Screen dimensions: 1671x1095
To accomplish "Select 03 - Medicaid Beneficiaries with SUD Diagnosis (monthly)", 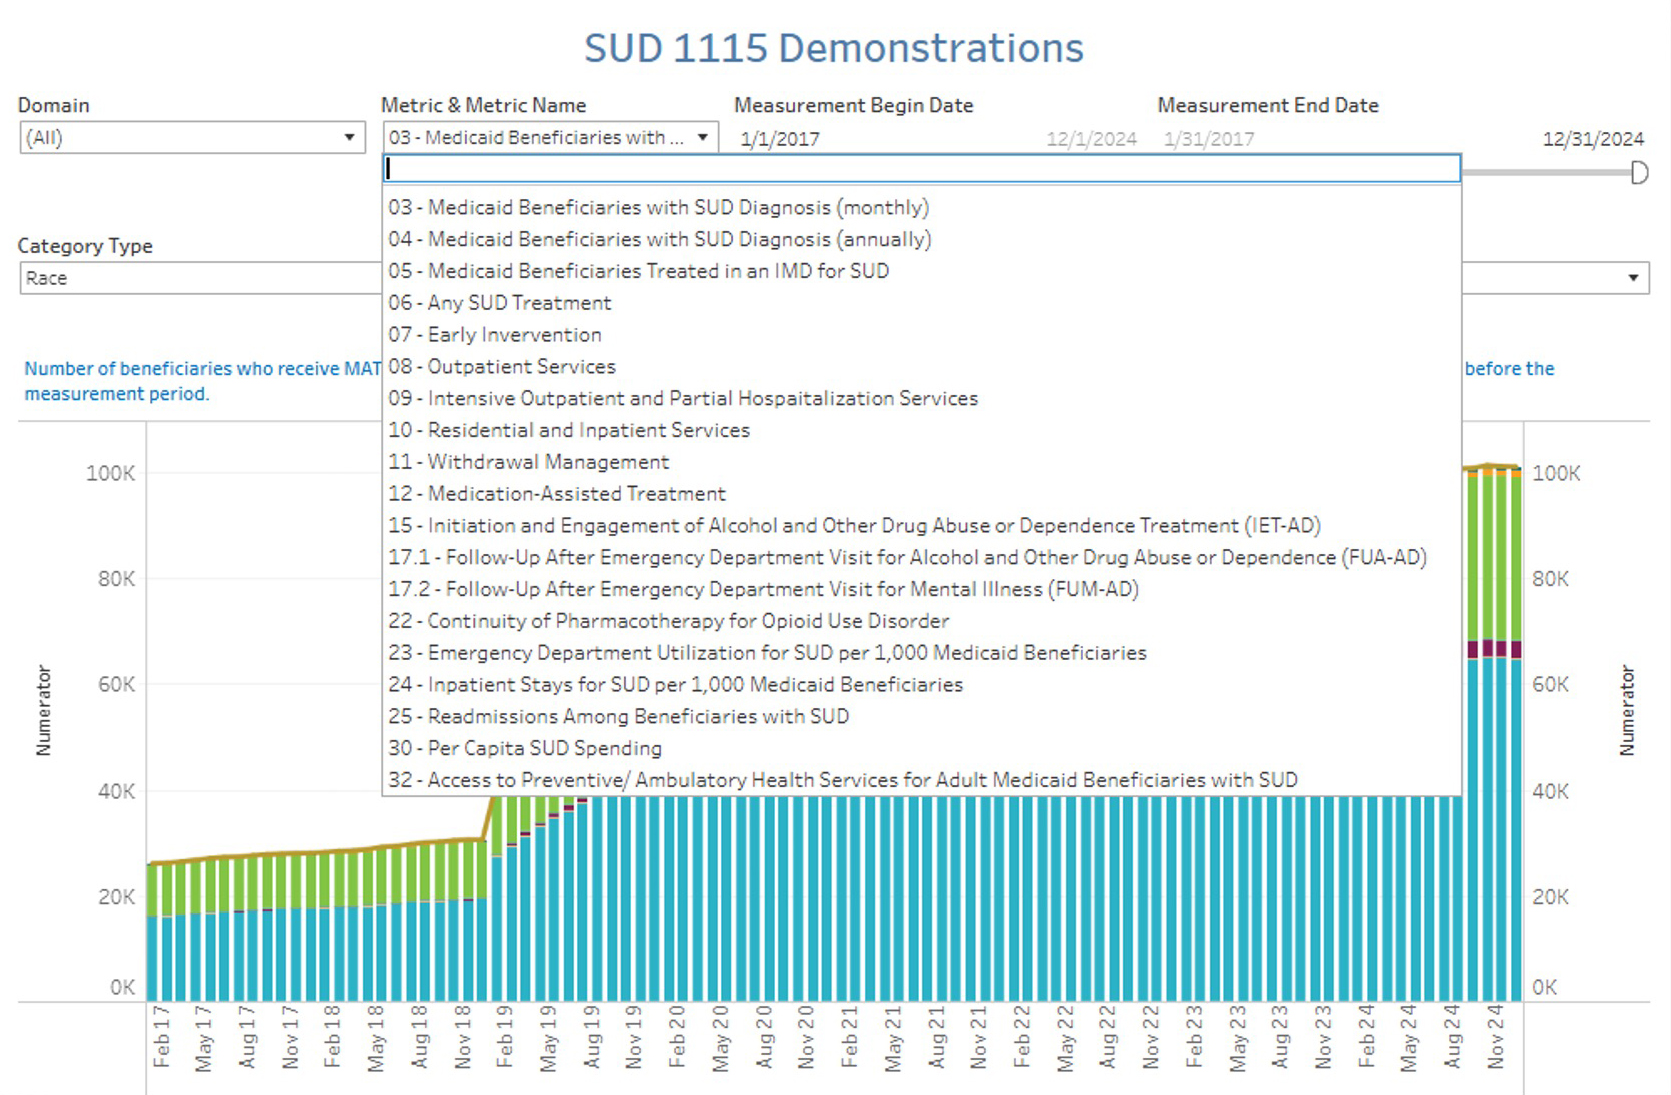I will [658, 208].
